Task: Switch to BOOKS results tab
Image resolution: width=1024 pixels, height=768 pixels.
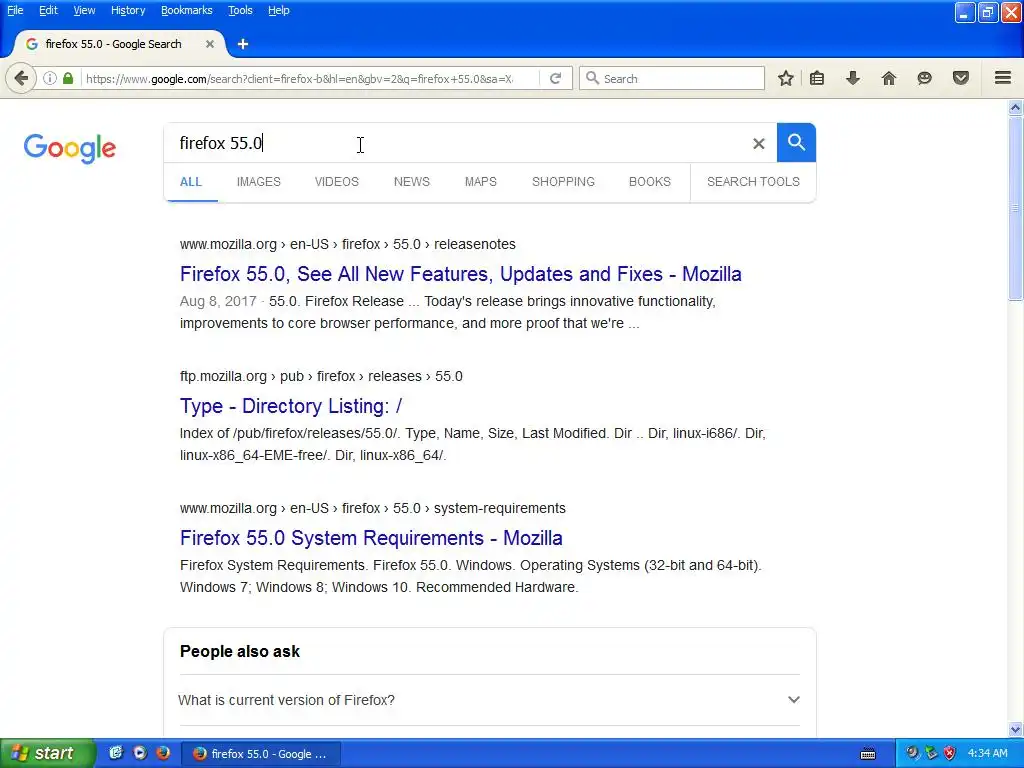Action: coord(650,182)
